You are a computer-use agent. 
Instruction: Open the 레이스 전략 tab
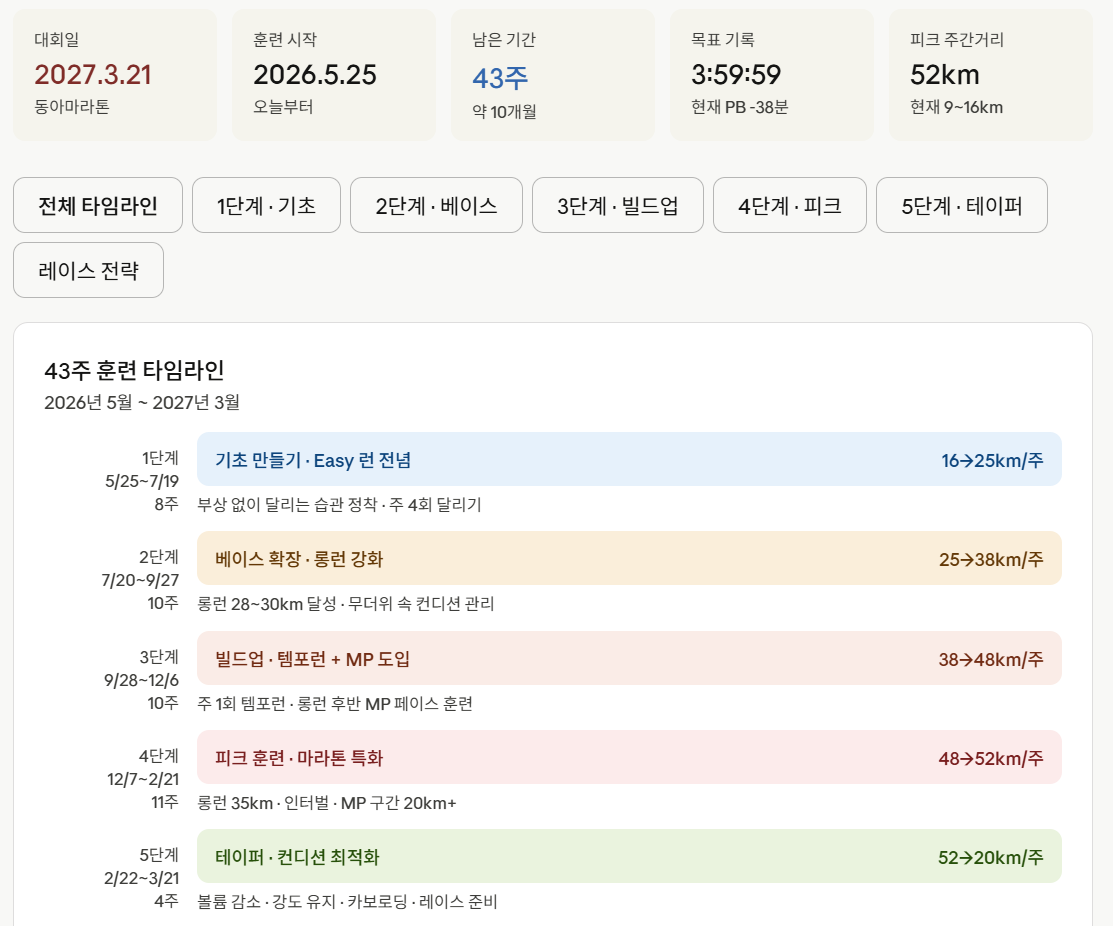88,270
